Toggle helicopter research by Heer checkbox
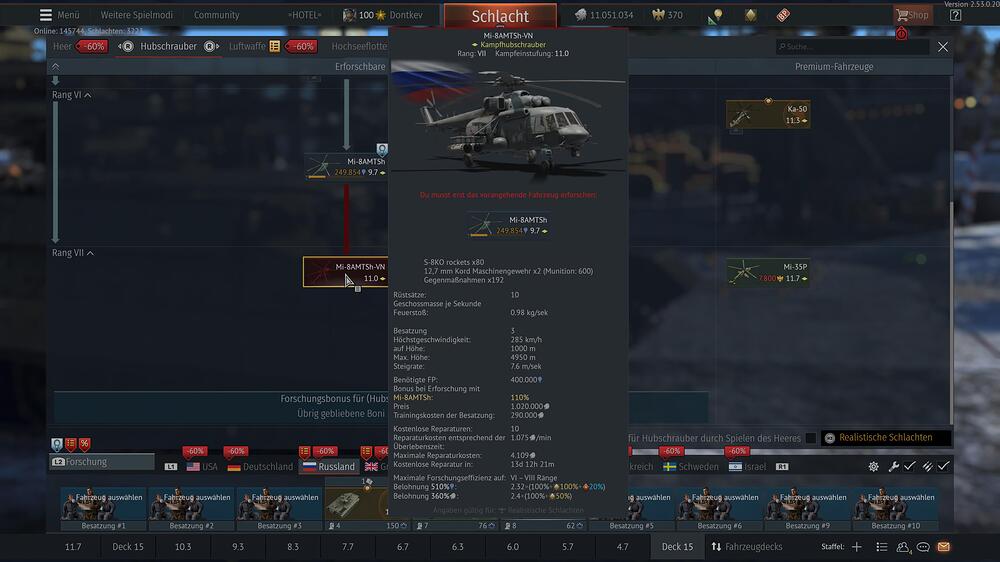This screenshot has height=562, width=1000. [811, 438]
